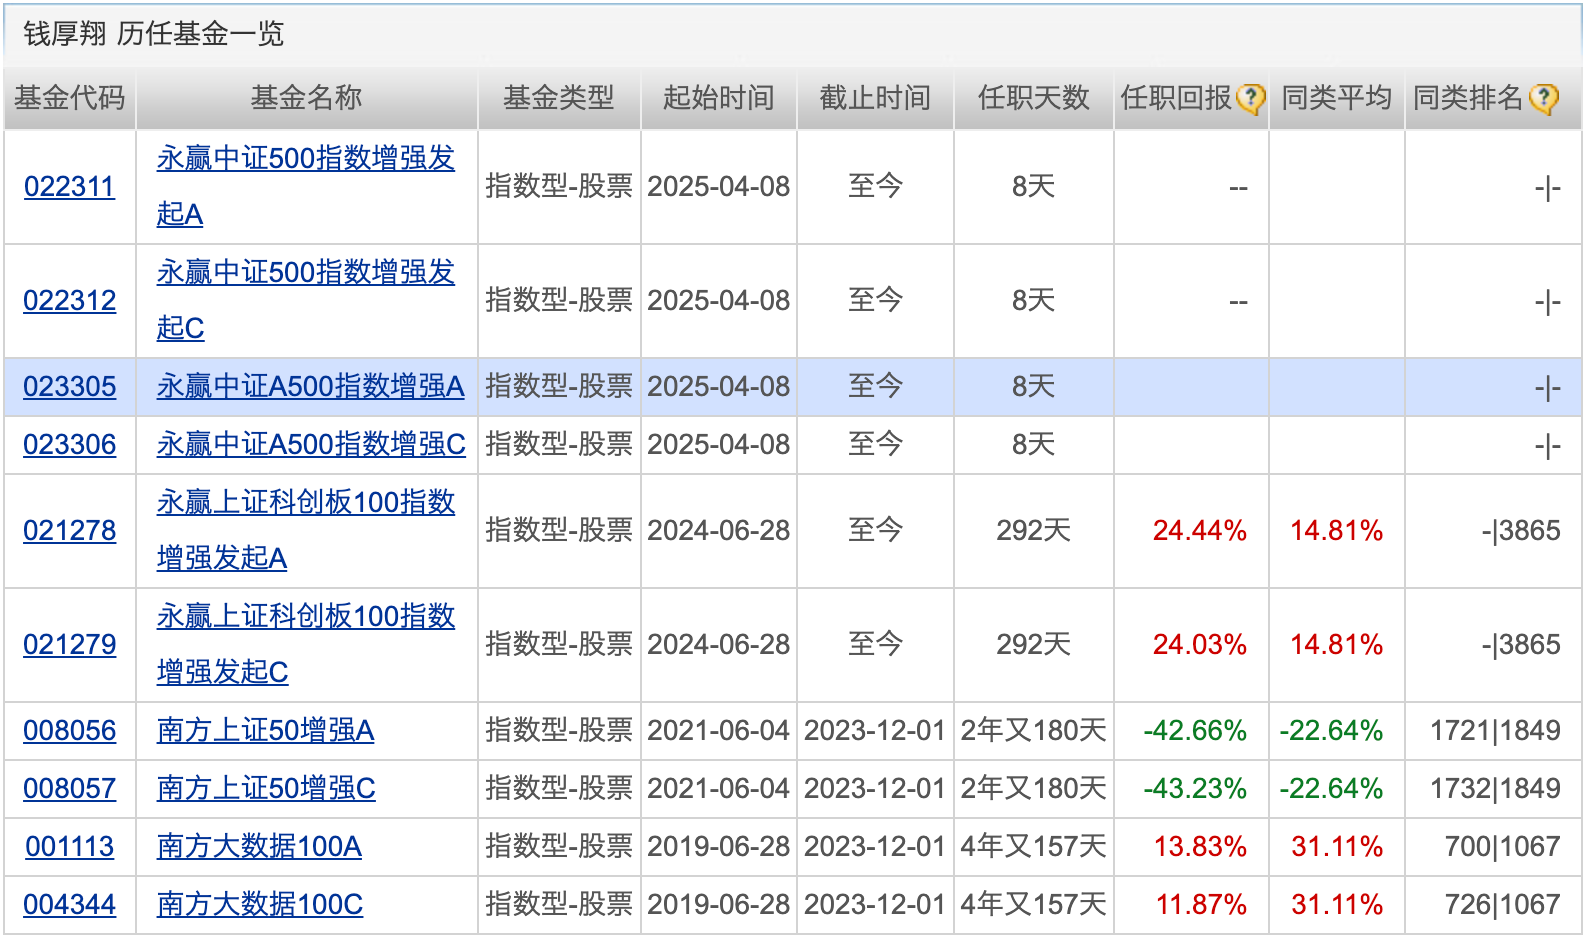Image resolution: width=1588 pixels, height=936 pixels.
Task: Open fund code 023306 link
Action: (69, 445)
